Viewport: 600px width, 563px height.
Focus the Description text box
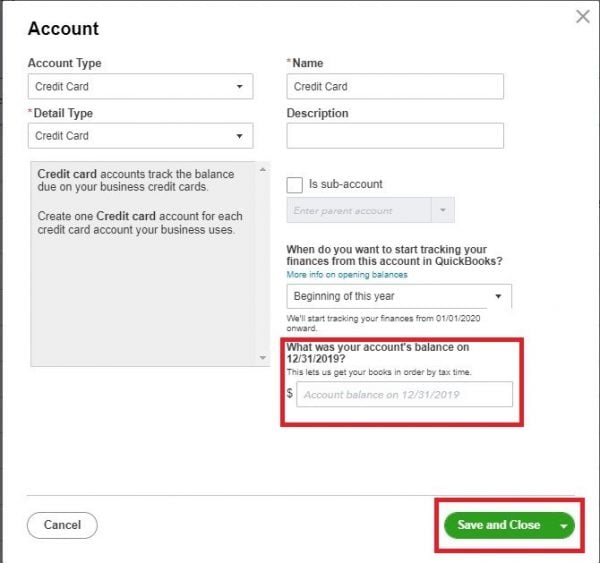pyautogui.click(x=395, y=136)
